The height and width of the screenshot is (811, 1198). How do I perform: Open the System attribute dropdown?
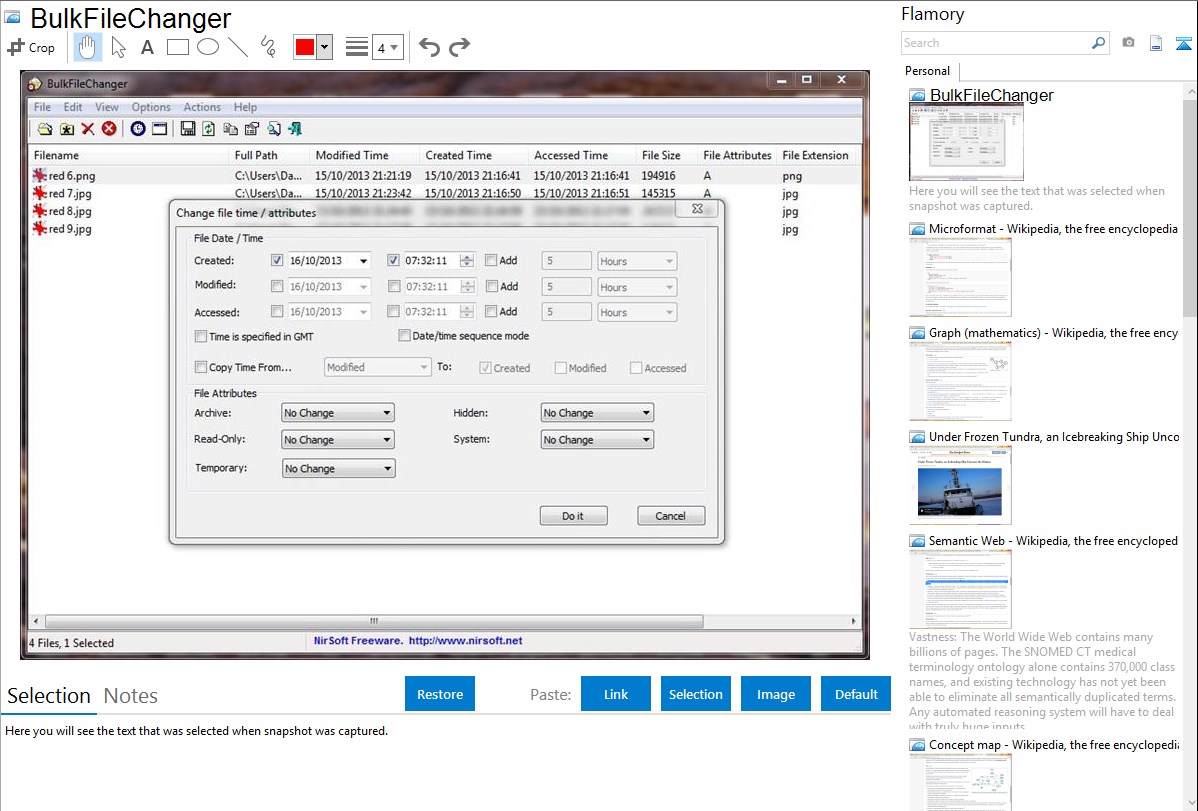(597, 440)
